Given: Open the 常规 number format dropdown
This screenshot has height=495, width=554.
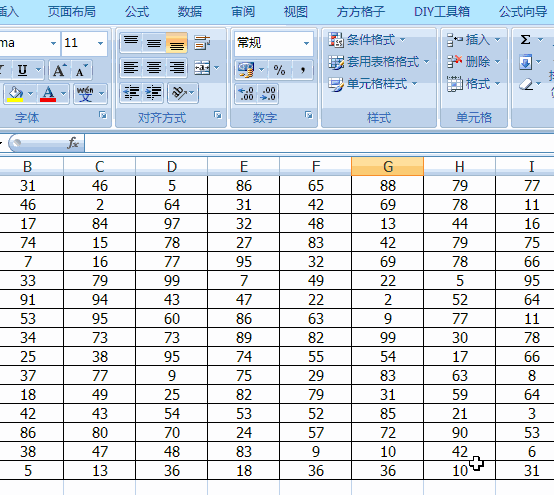Looking at the screenshot, I should tap(306, 43).
